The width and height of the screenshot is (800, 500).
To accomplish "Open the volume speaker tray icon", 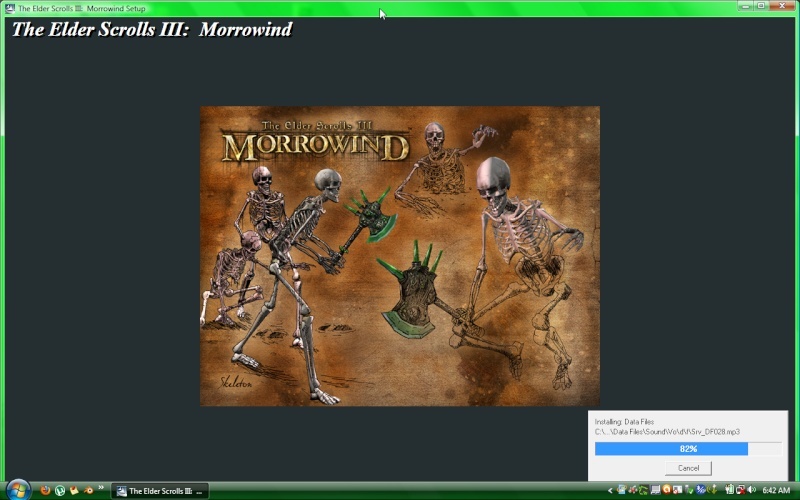I will pos(752,490).
